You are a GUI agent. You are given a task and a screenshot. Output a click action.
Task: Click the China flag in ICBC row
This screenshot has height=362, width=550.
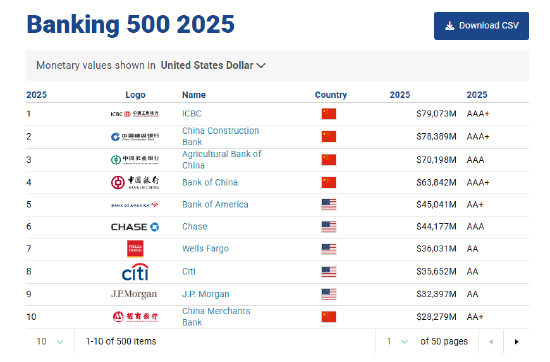(329, 114)
